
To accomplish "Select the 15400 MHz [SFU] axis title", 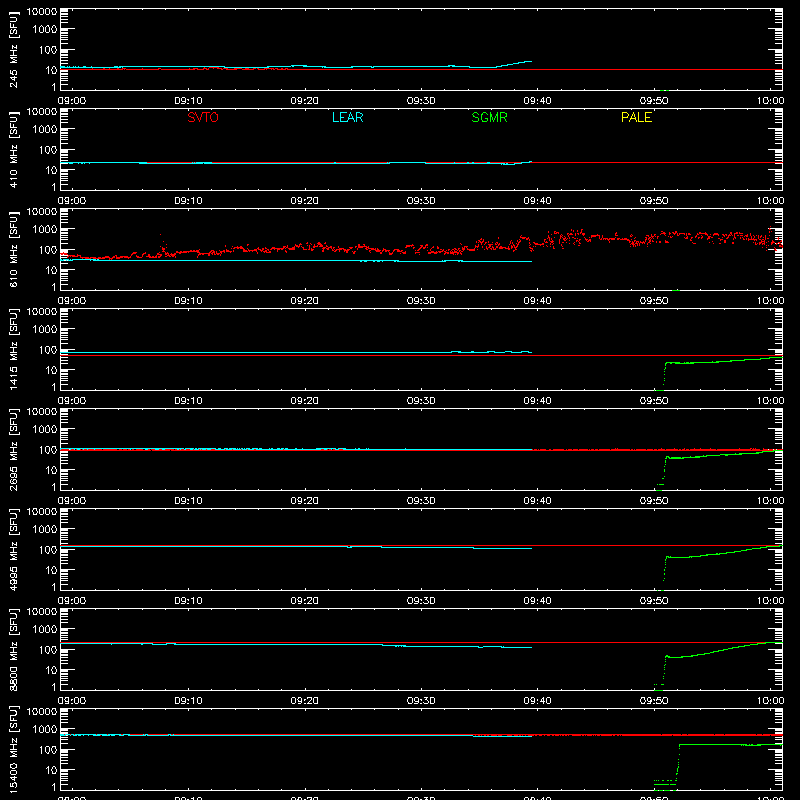I will point(14,749).
